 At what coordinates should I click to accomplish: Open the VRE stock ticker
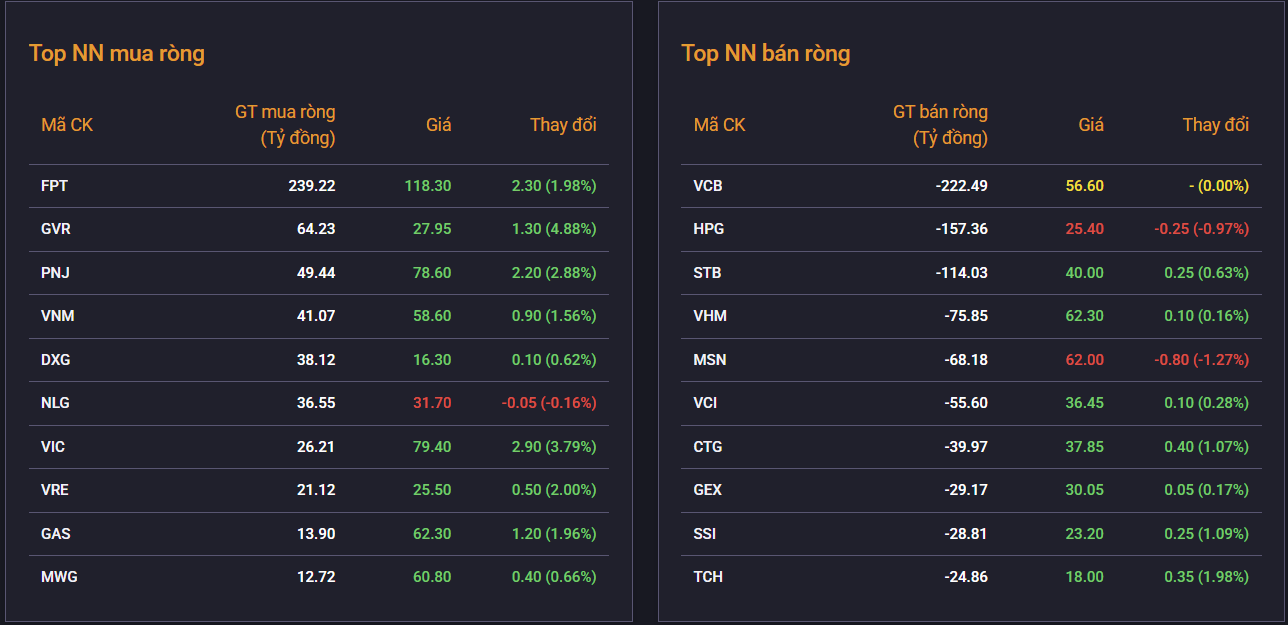point(55,490)
